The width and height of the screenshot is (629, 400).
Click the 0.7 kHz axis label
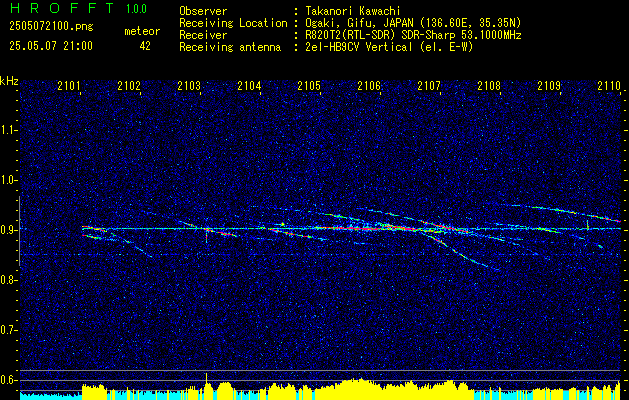(x=8, y=330)
